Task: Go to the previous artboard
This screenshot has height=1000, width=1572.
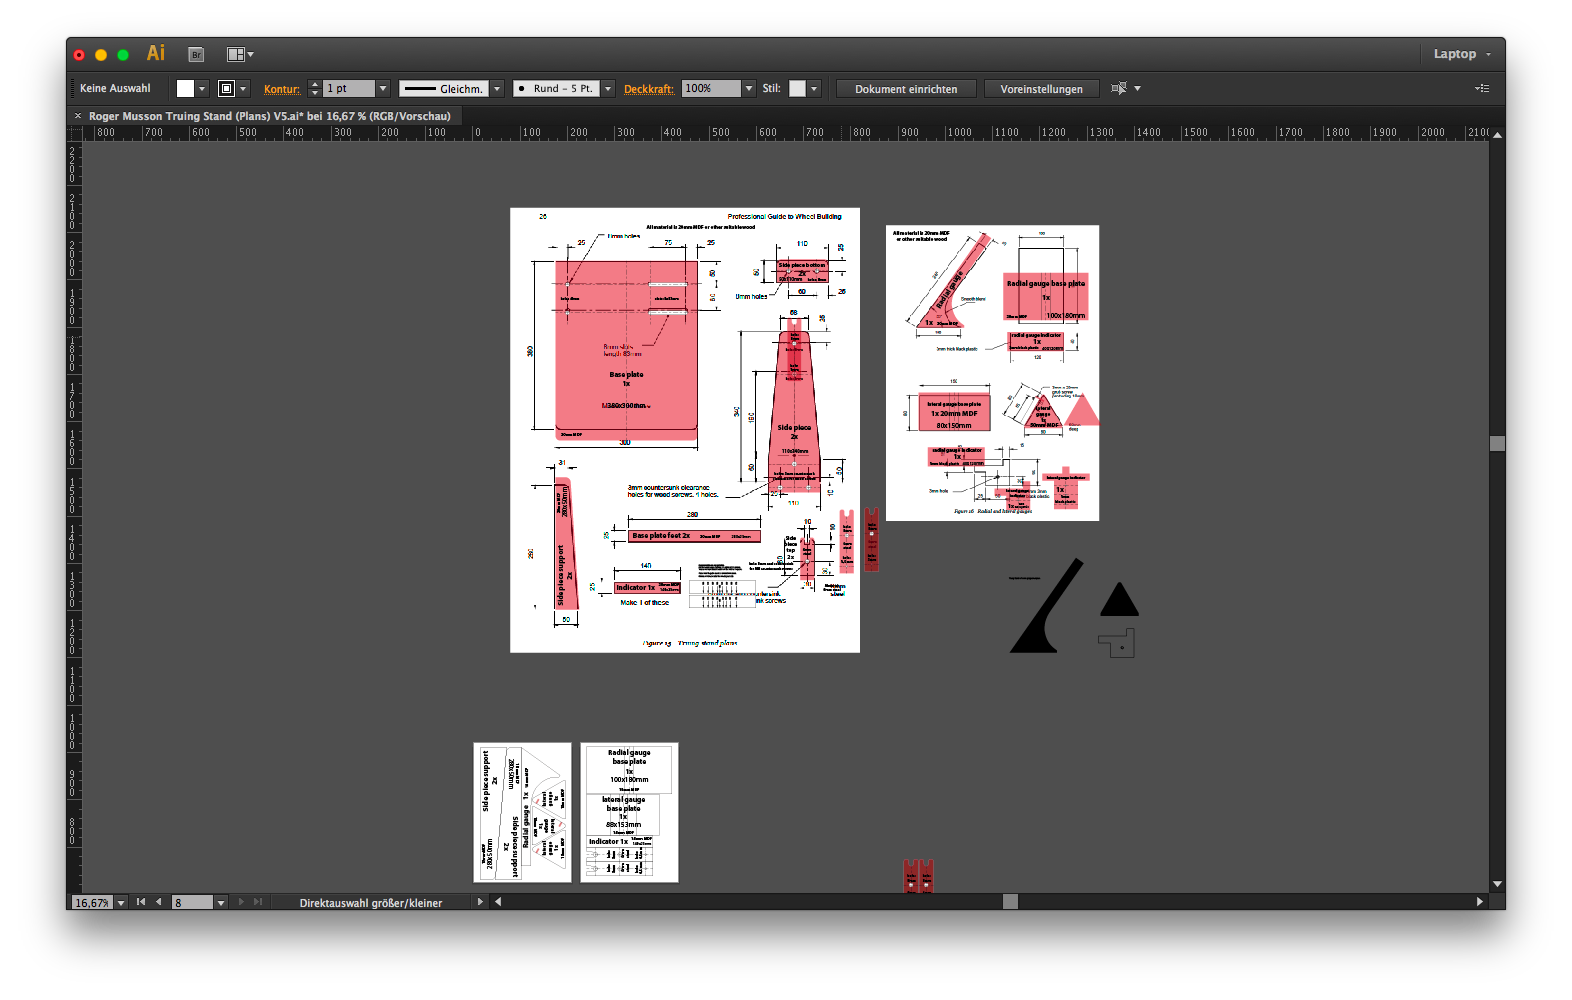Action: [x=158, y=902]
